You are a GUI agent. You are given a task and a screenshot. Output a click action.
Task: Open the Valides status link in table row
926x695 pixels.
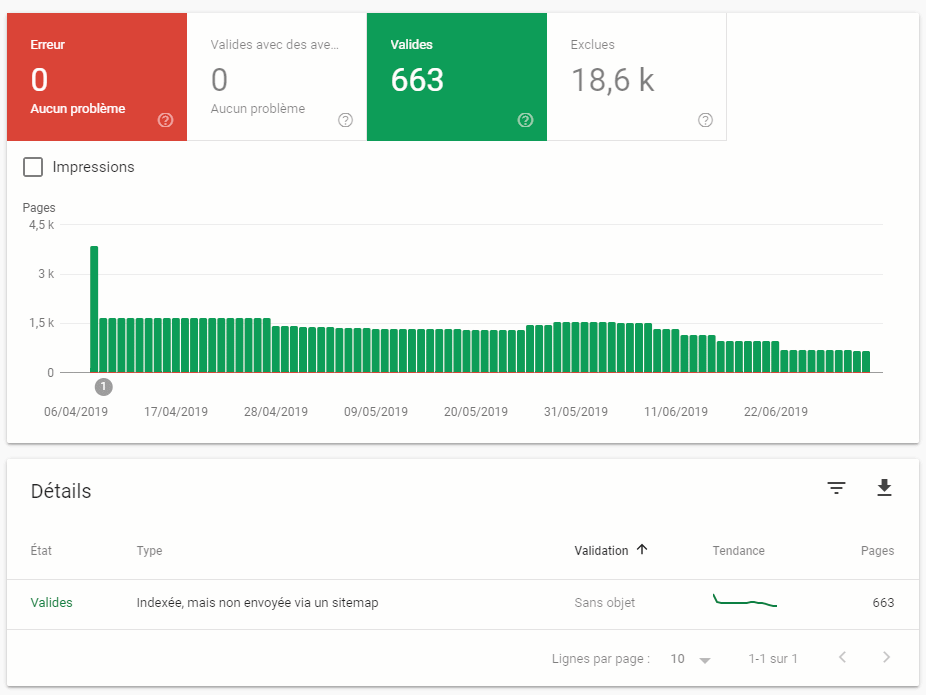pos(52,603)
